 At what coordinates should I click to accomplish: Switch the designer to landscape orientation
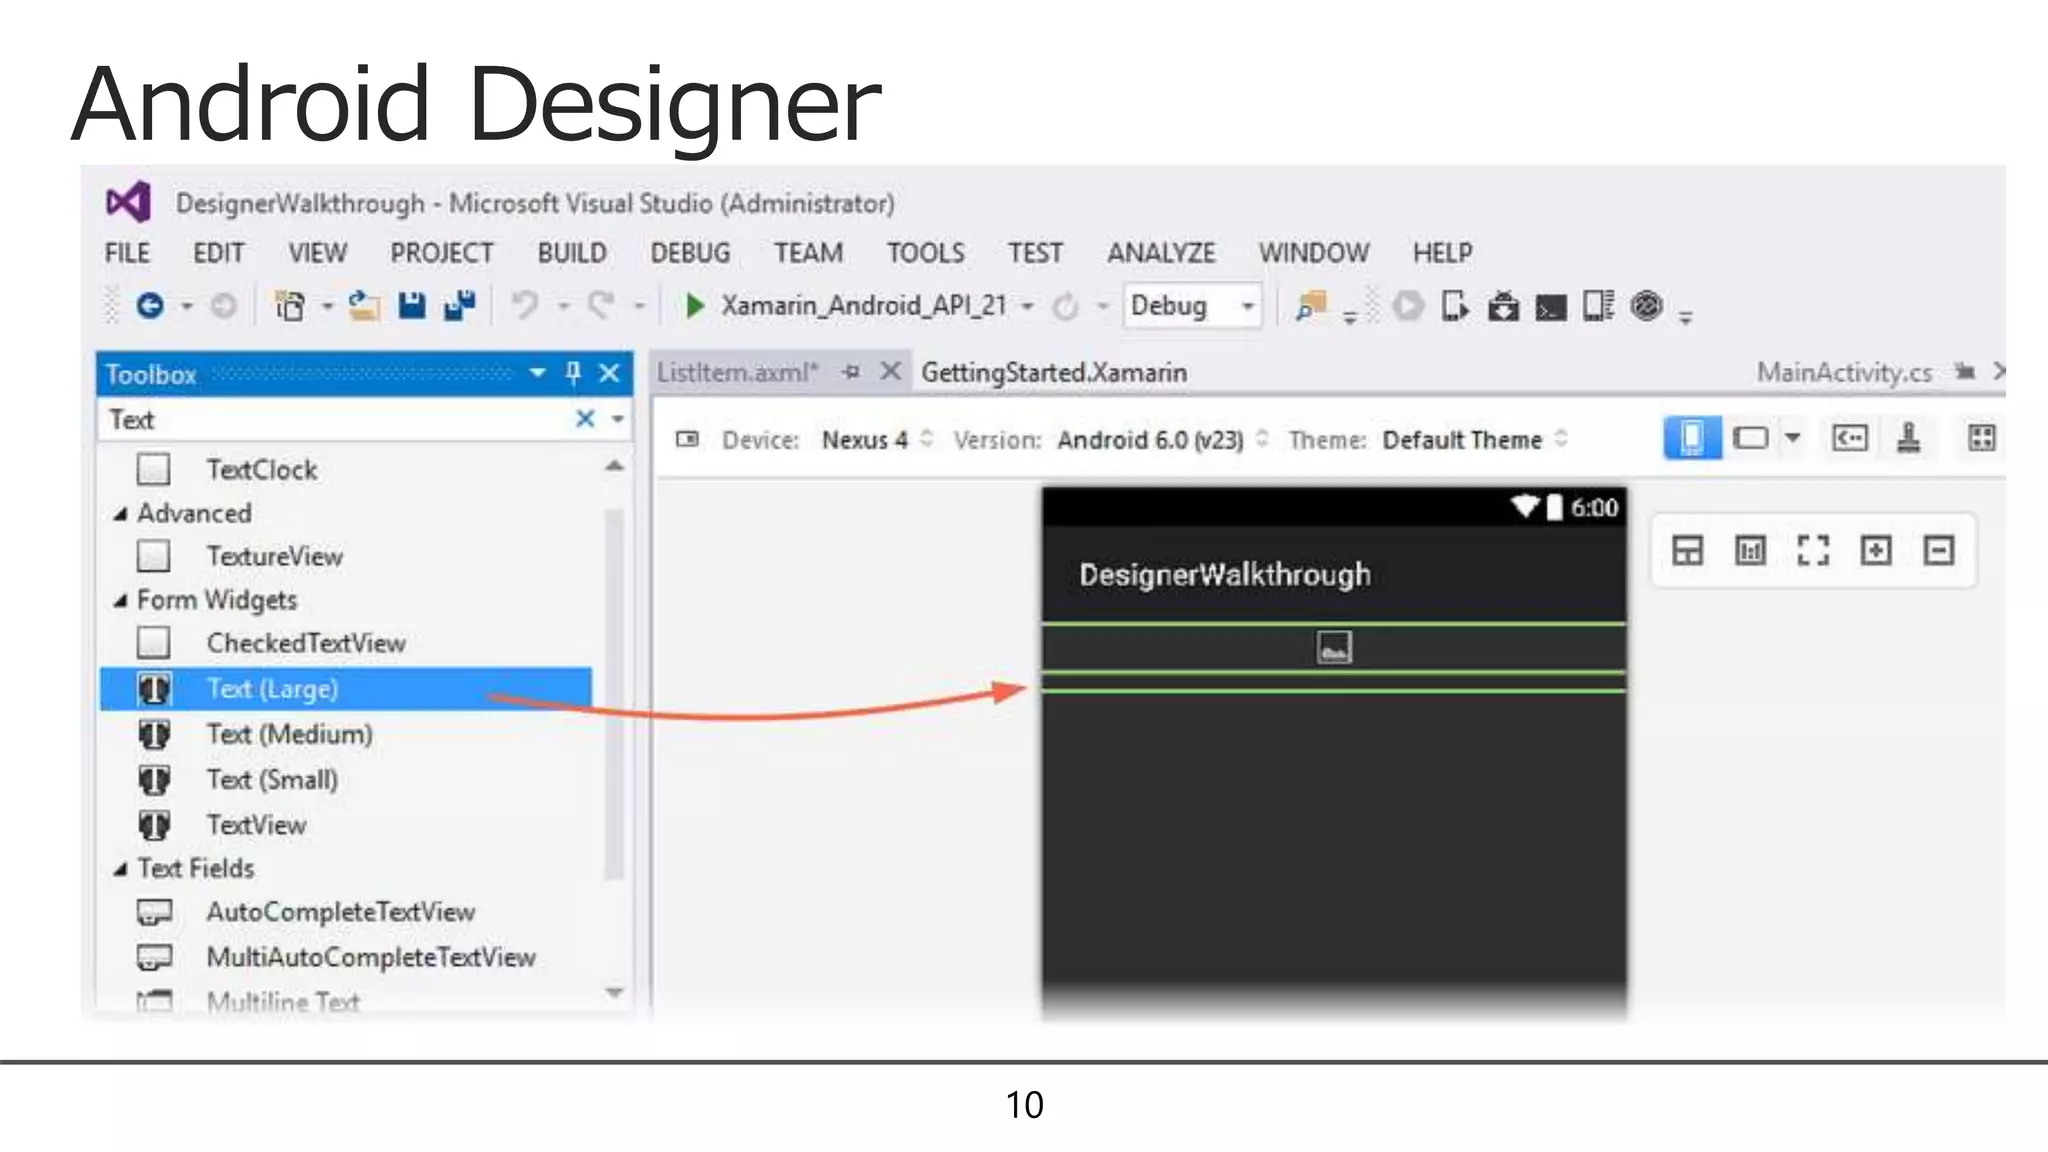tap(1751, 438)
